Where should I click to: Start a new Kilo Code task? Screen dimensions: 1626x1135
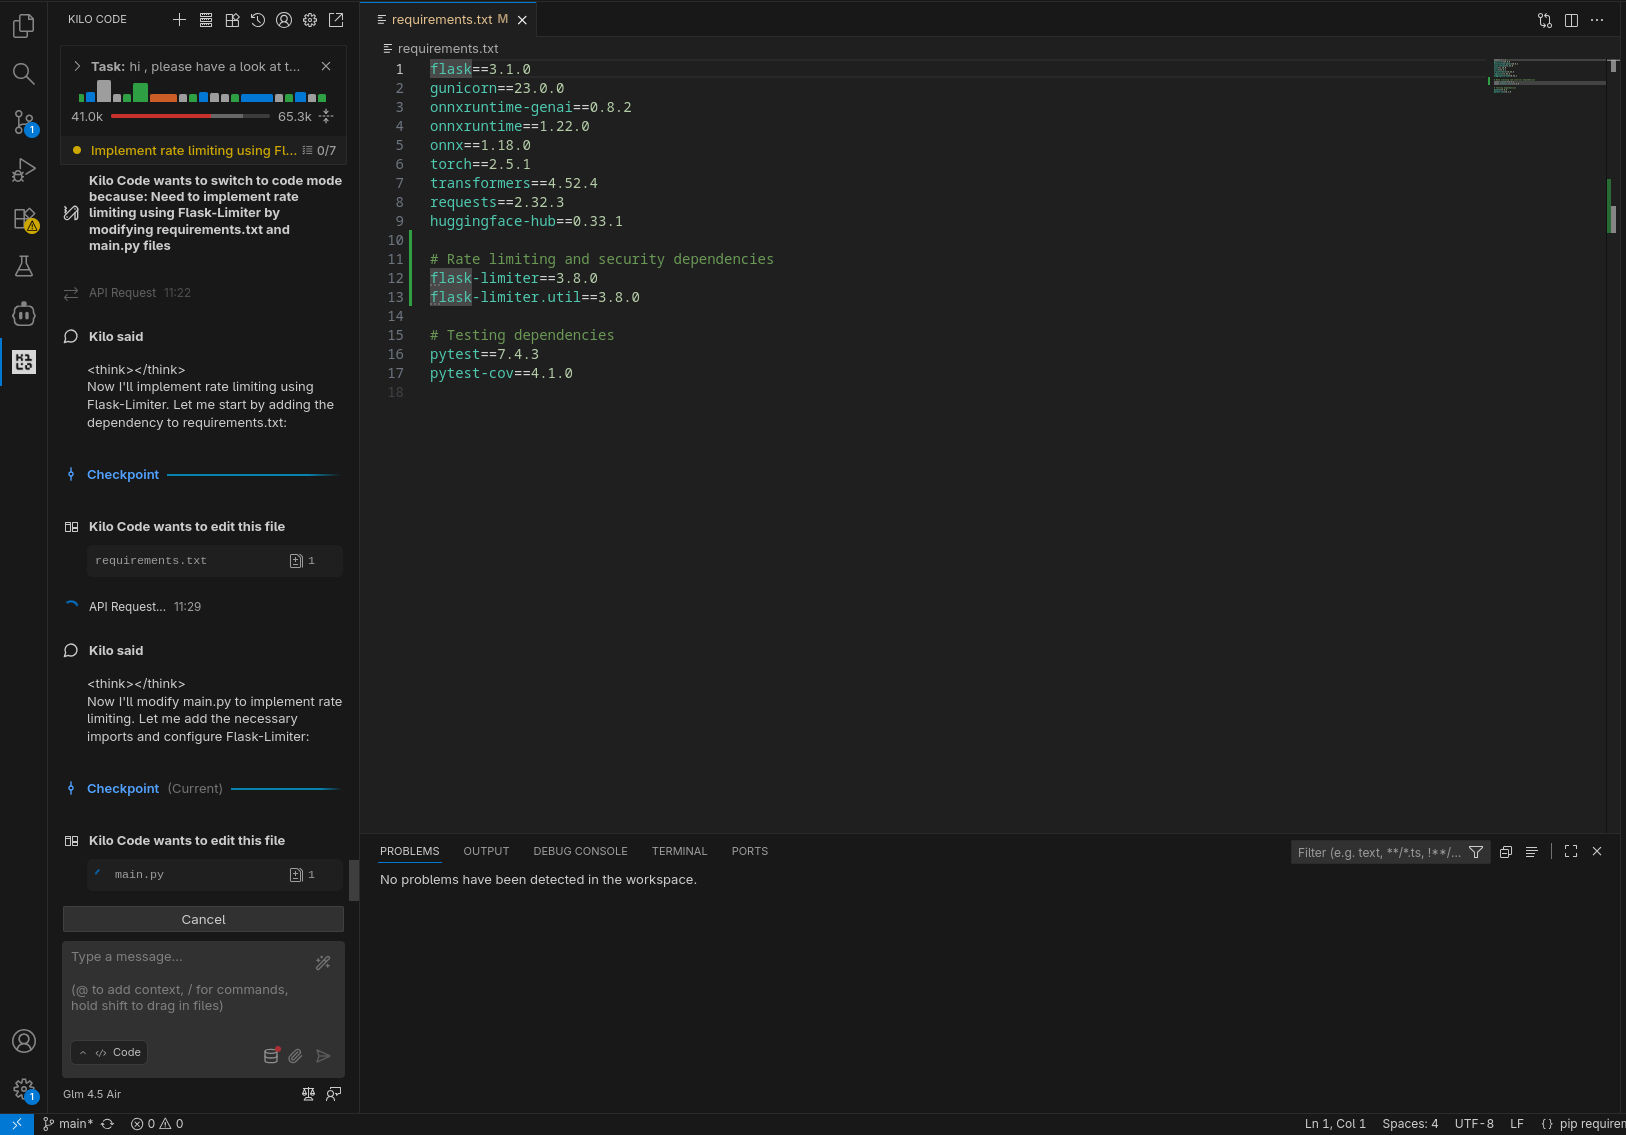(179, 20)
